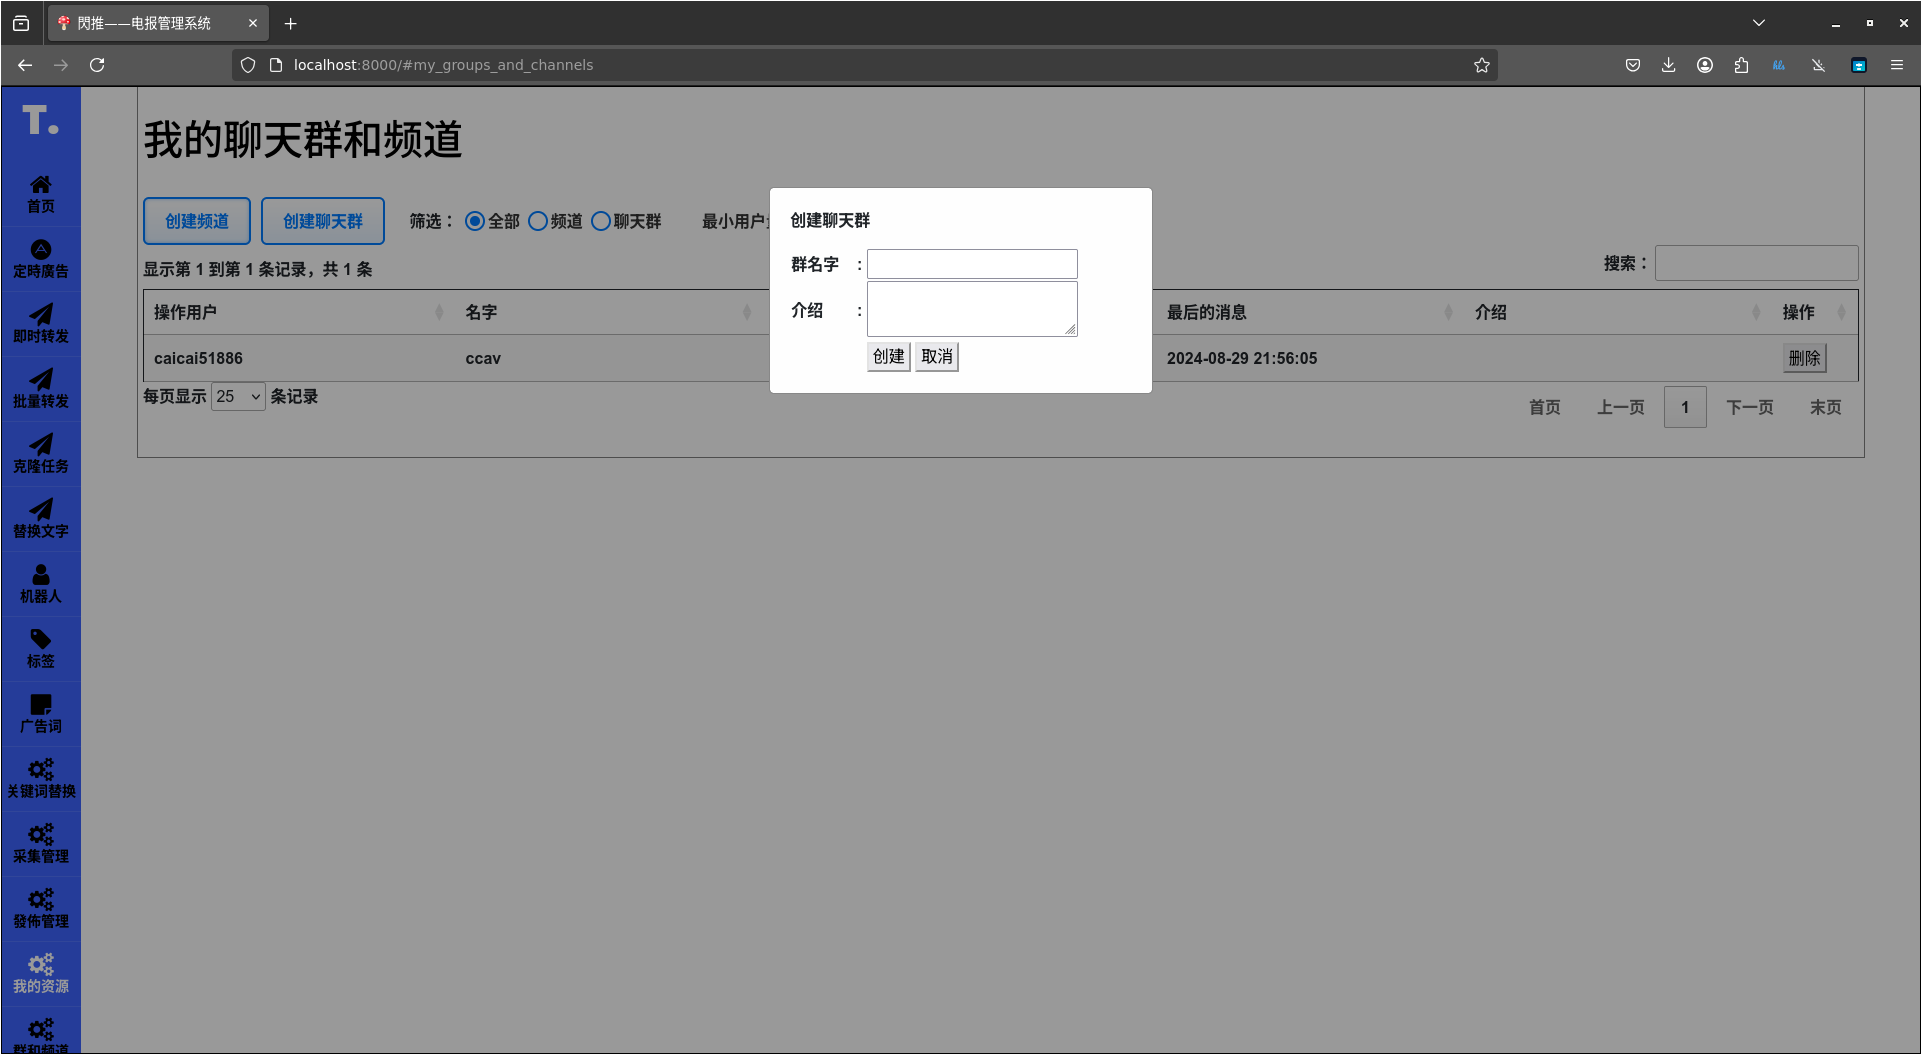1922x1055 pixels.
Task: Bookmark this page with star icon
Action: (1481, 65)
